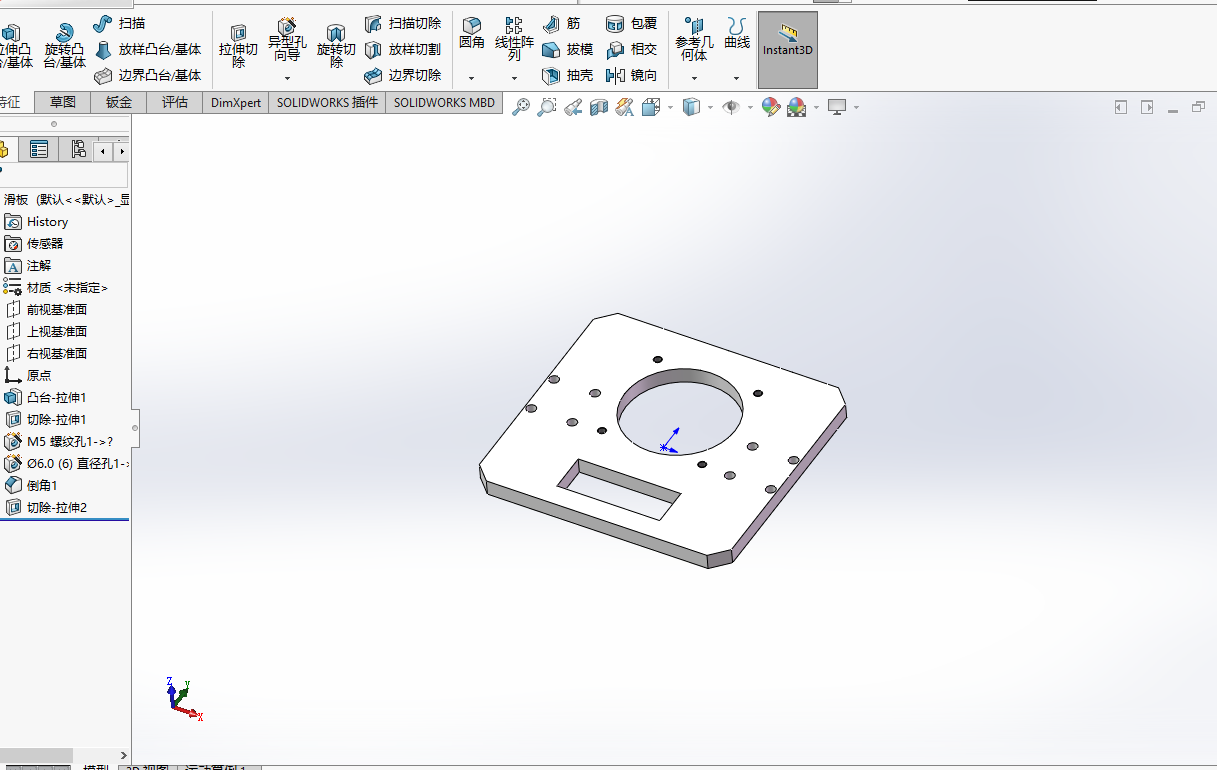This screenshot has height=770, width=1217.
Task: Click the 圆角 fillet tool
Action: point(471,33)
